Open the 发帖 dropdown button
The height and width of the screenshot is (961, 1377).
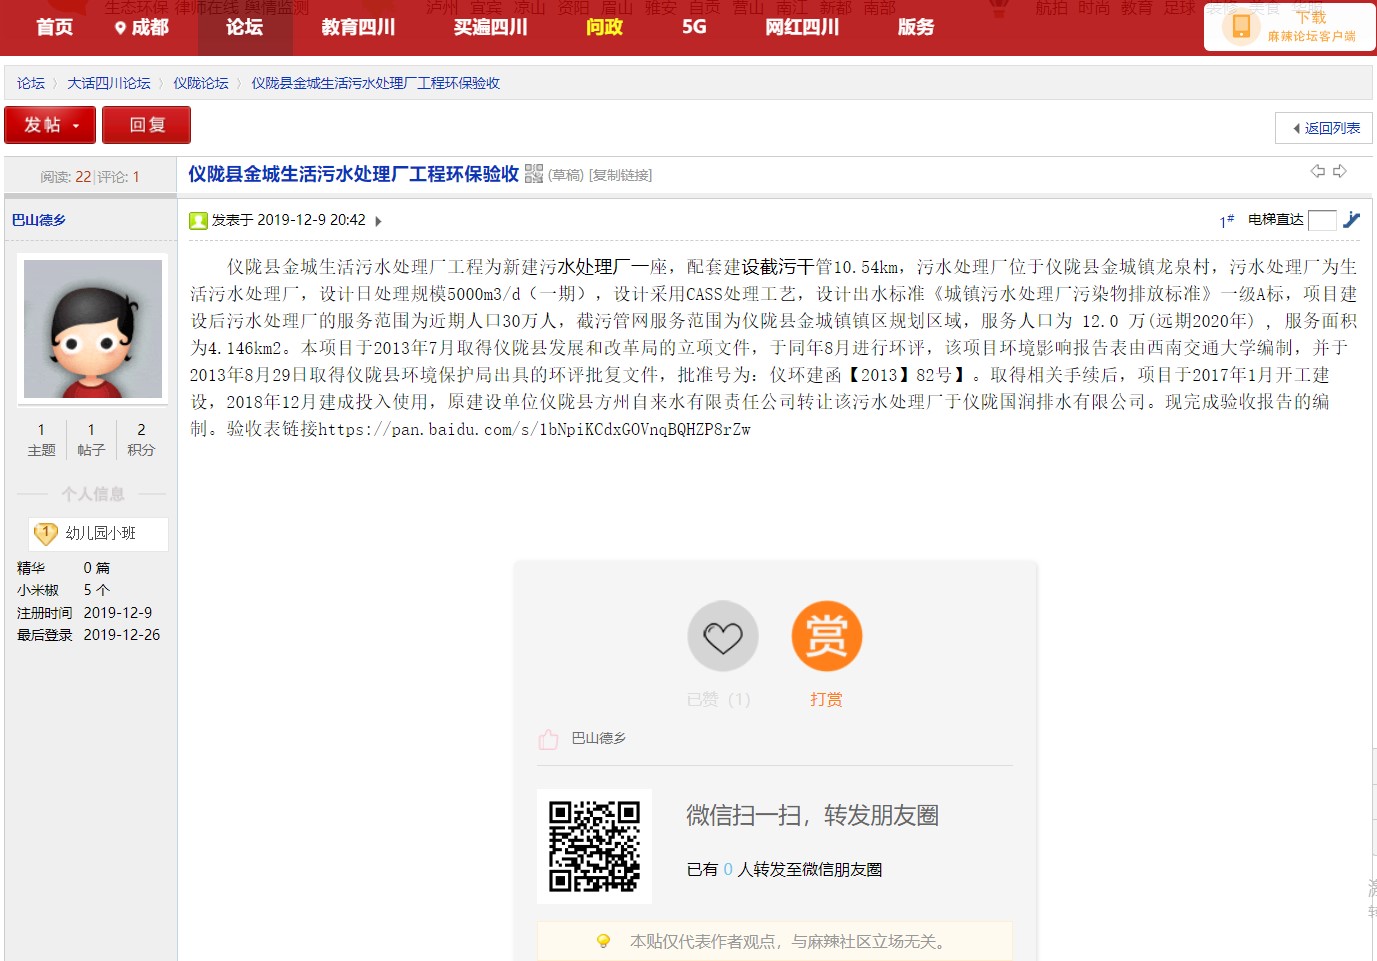[50, 125]
